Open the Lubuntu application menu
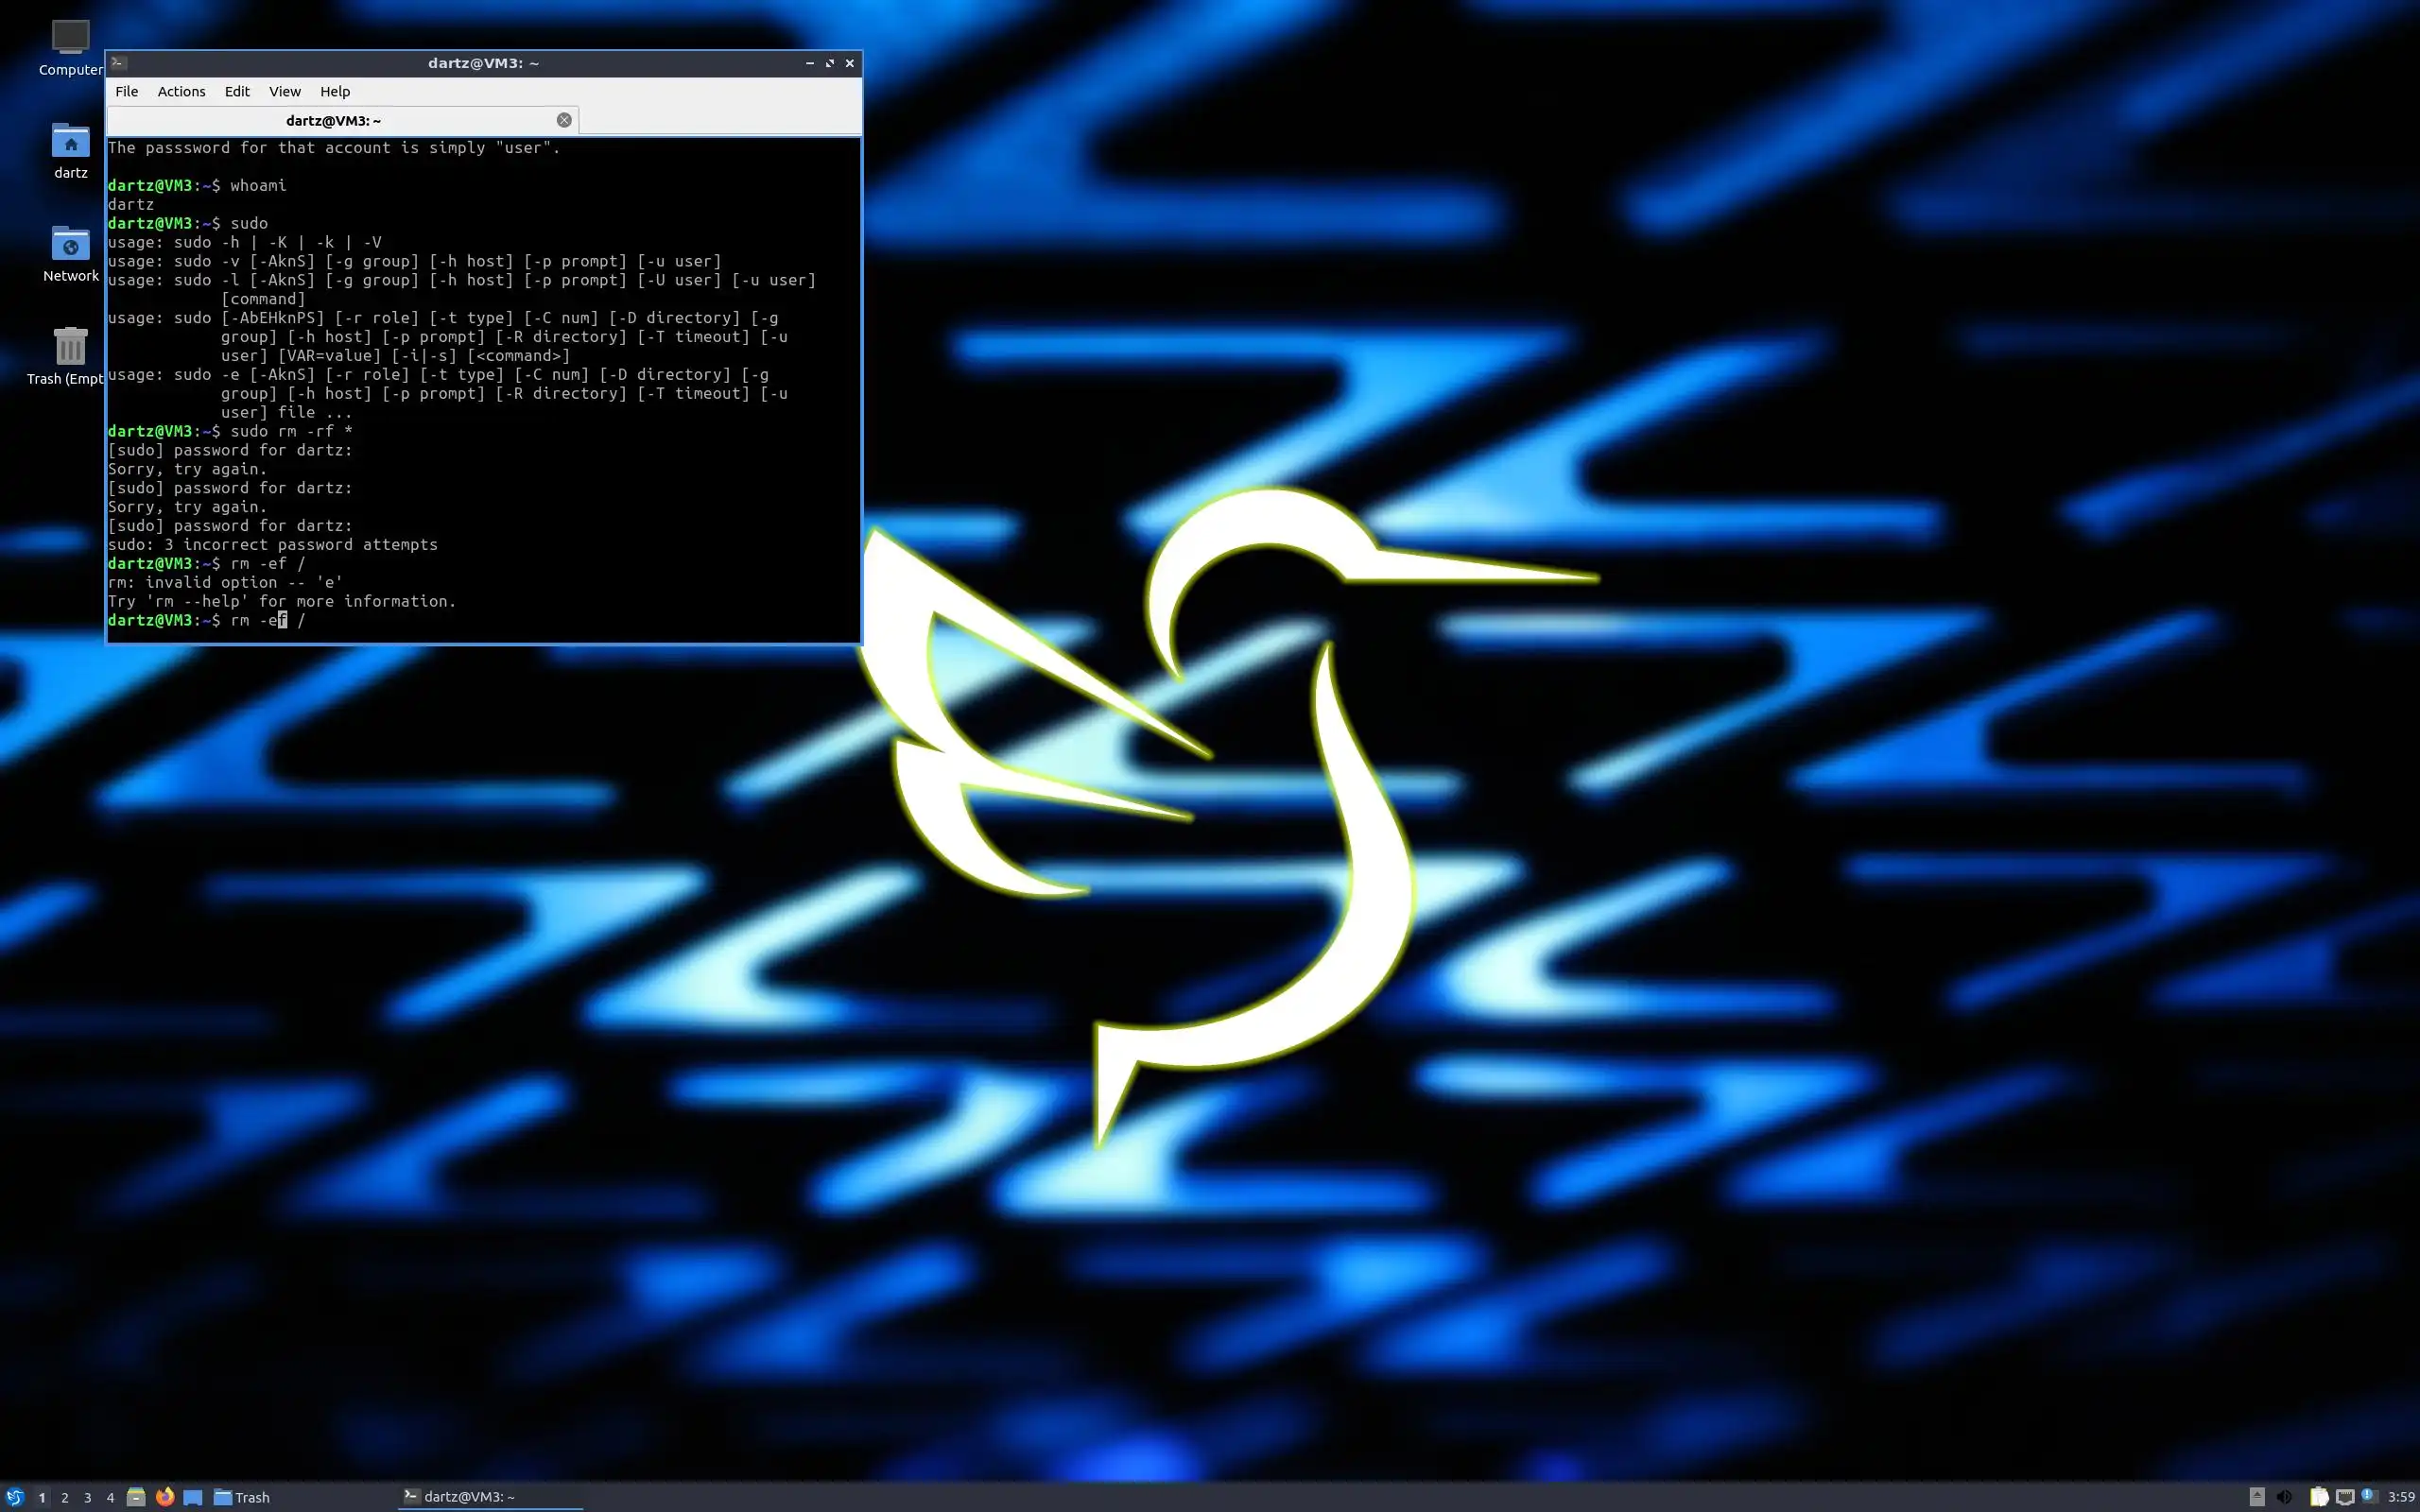Image resolution: width=2420 pixels, height=1512 pixels. 14,1497
